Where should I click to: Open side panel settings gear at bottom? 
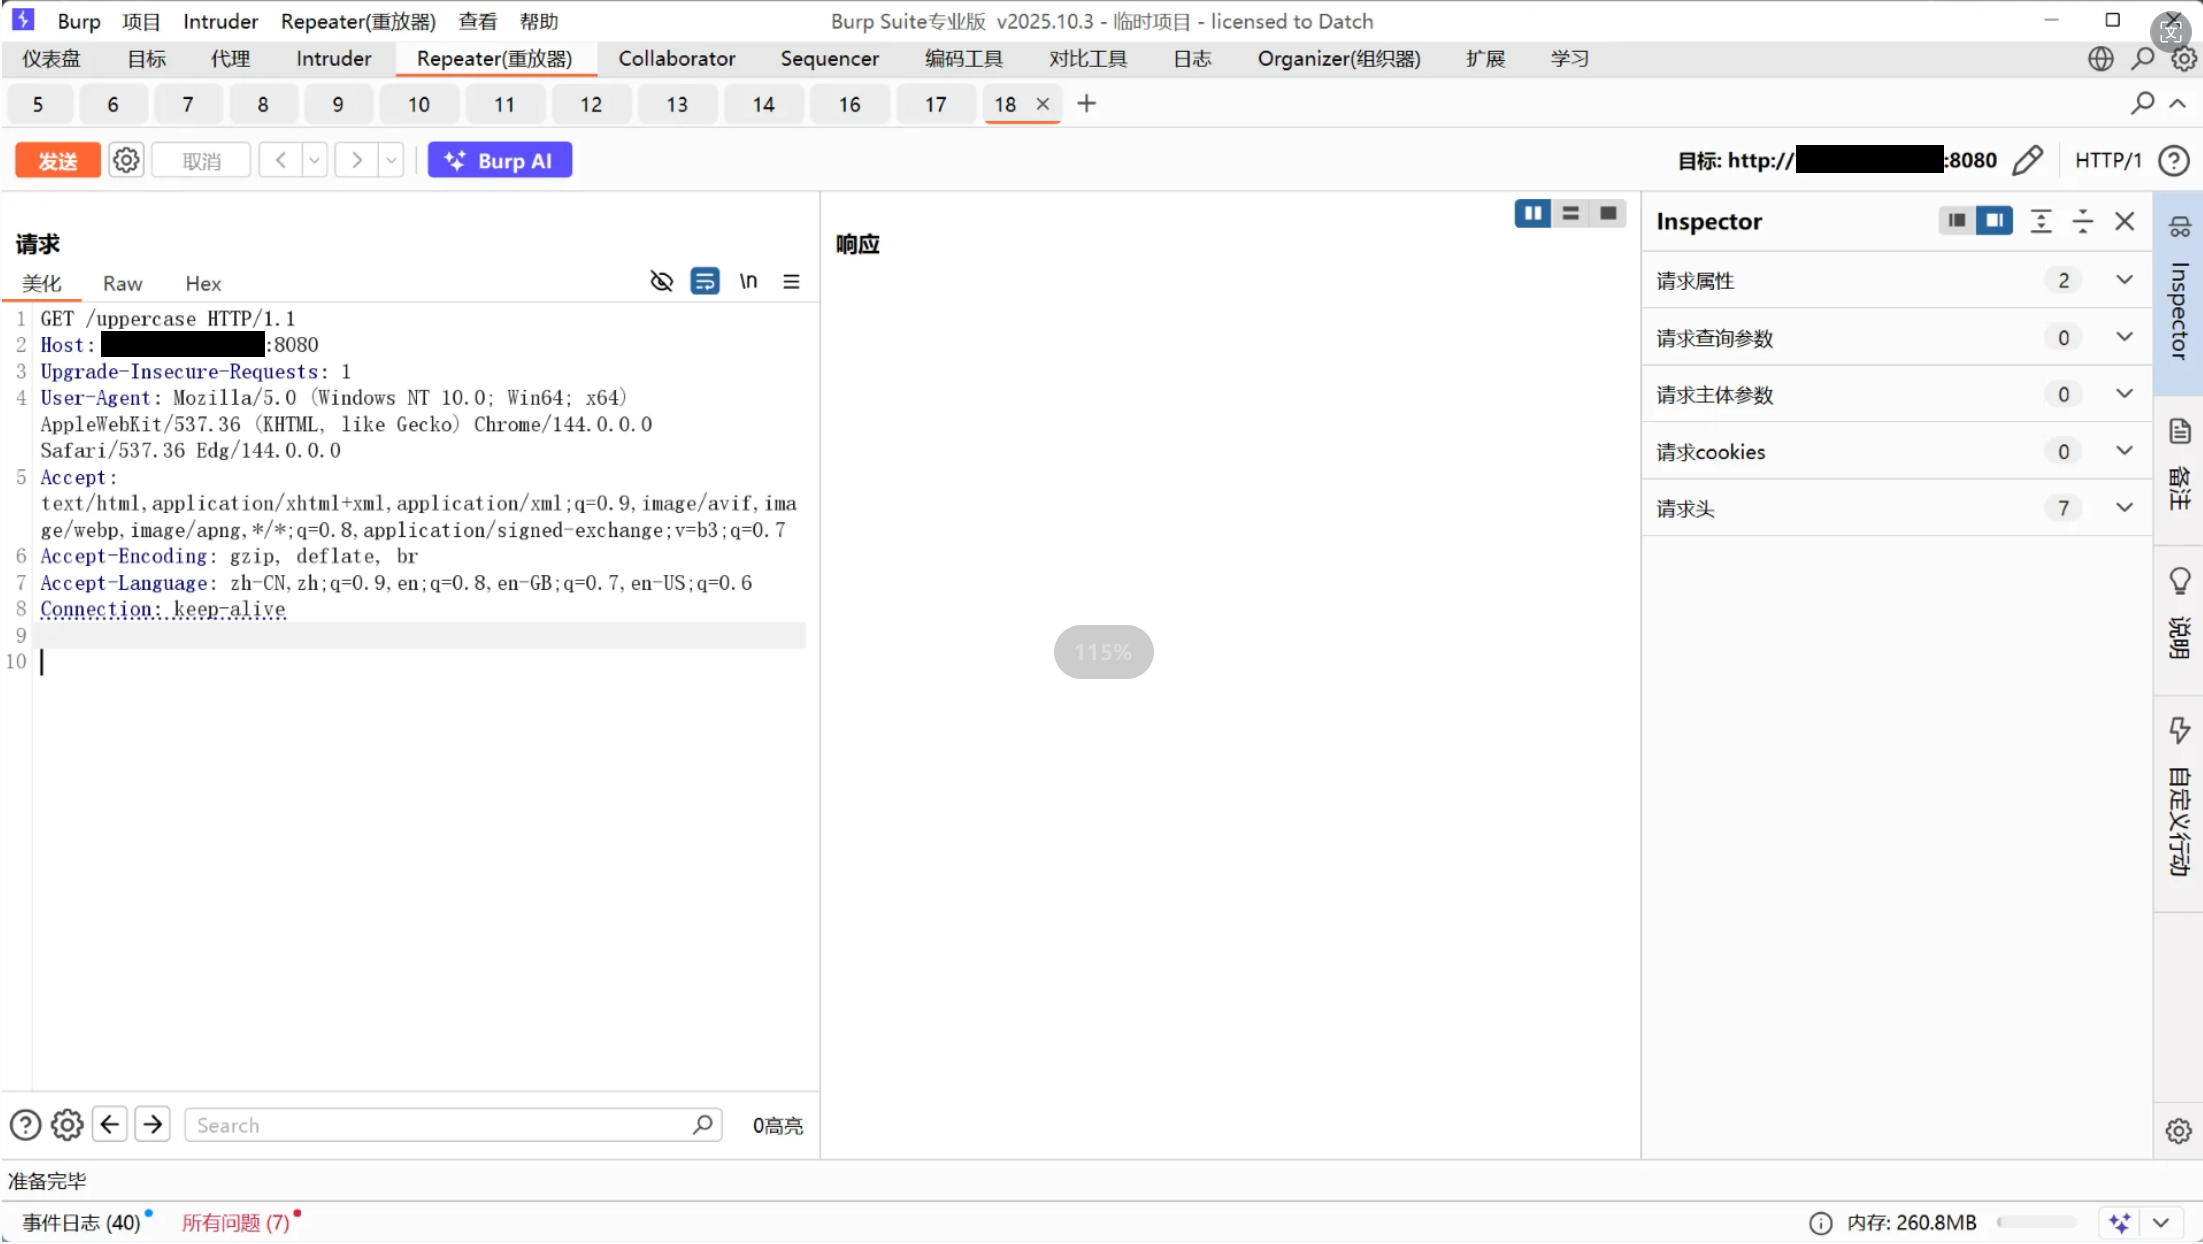2178,1131
